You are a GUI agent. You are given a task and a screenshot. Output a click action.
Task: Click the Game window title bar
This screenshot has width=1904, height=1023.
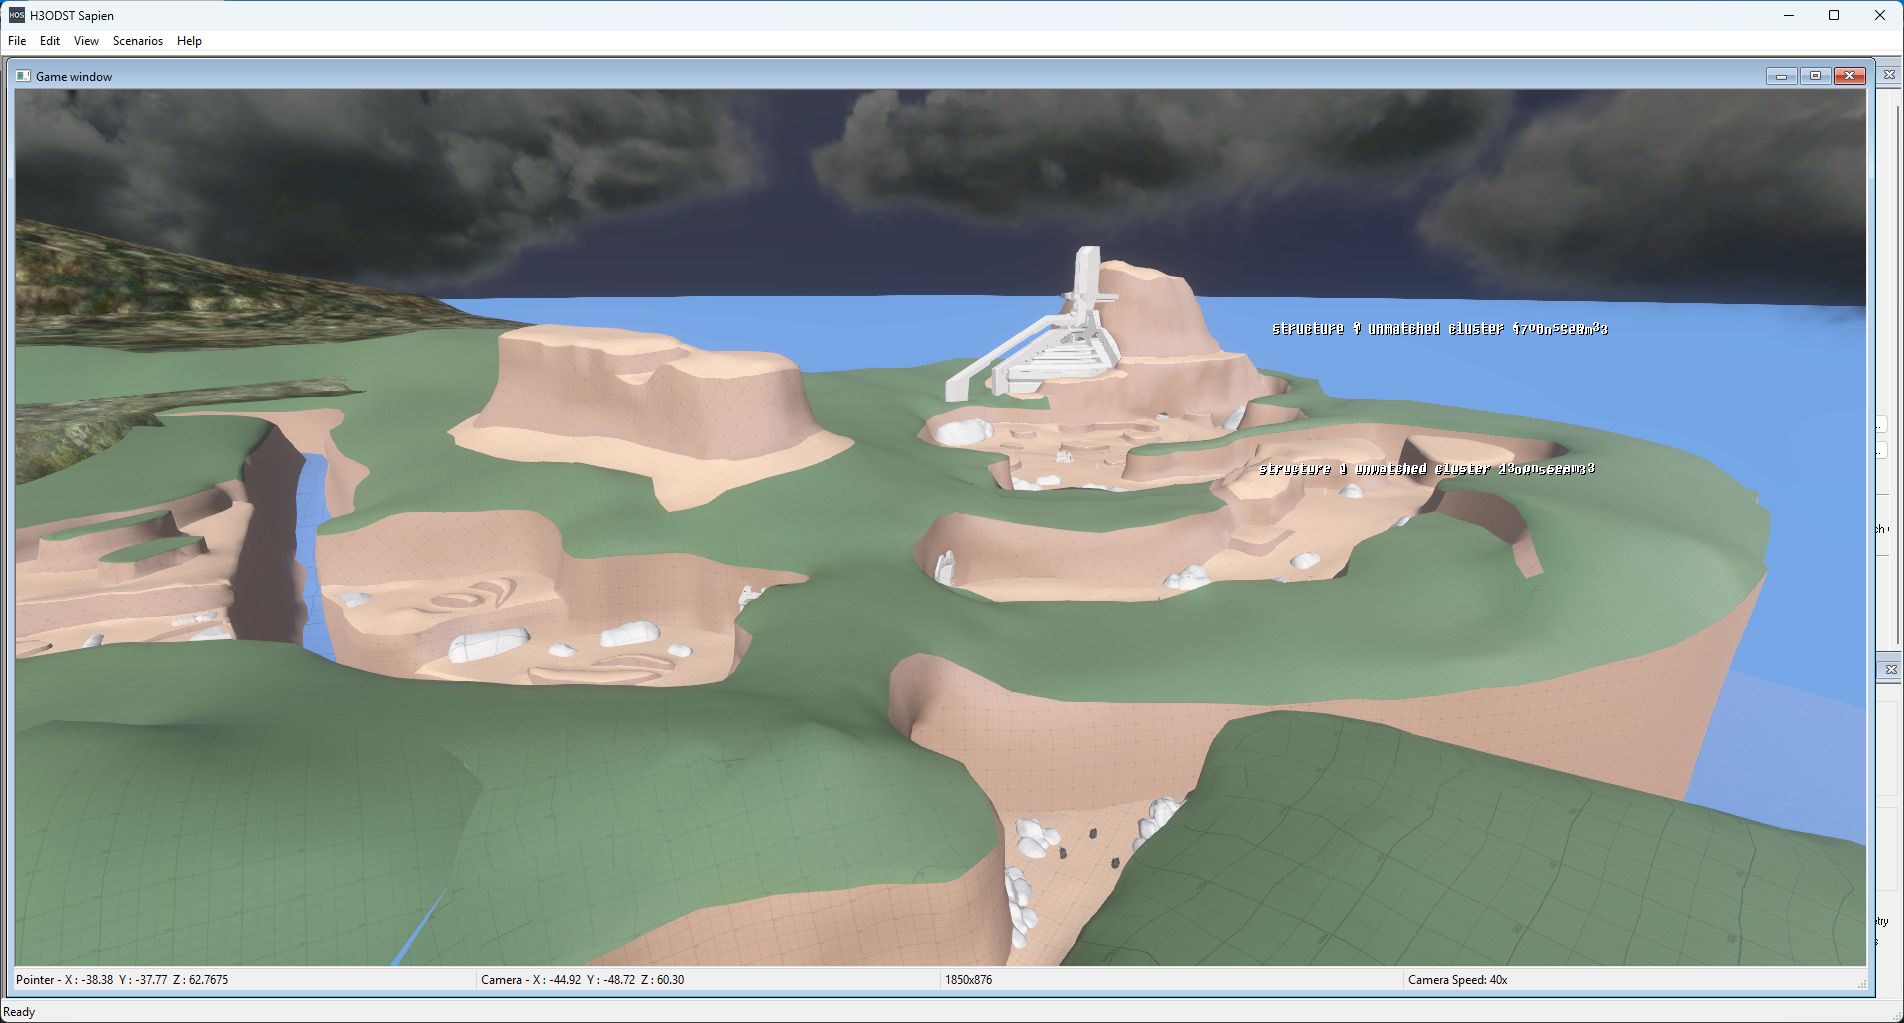(x=900, y=76)
